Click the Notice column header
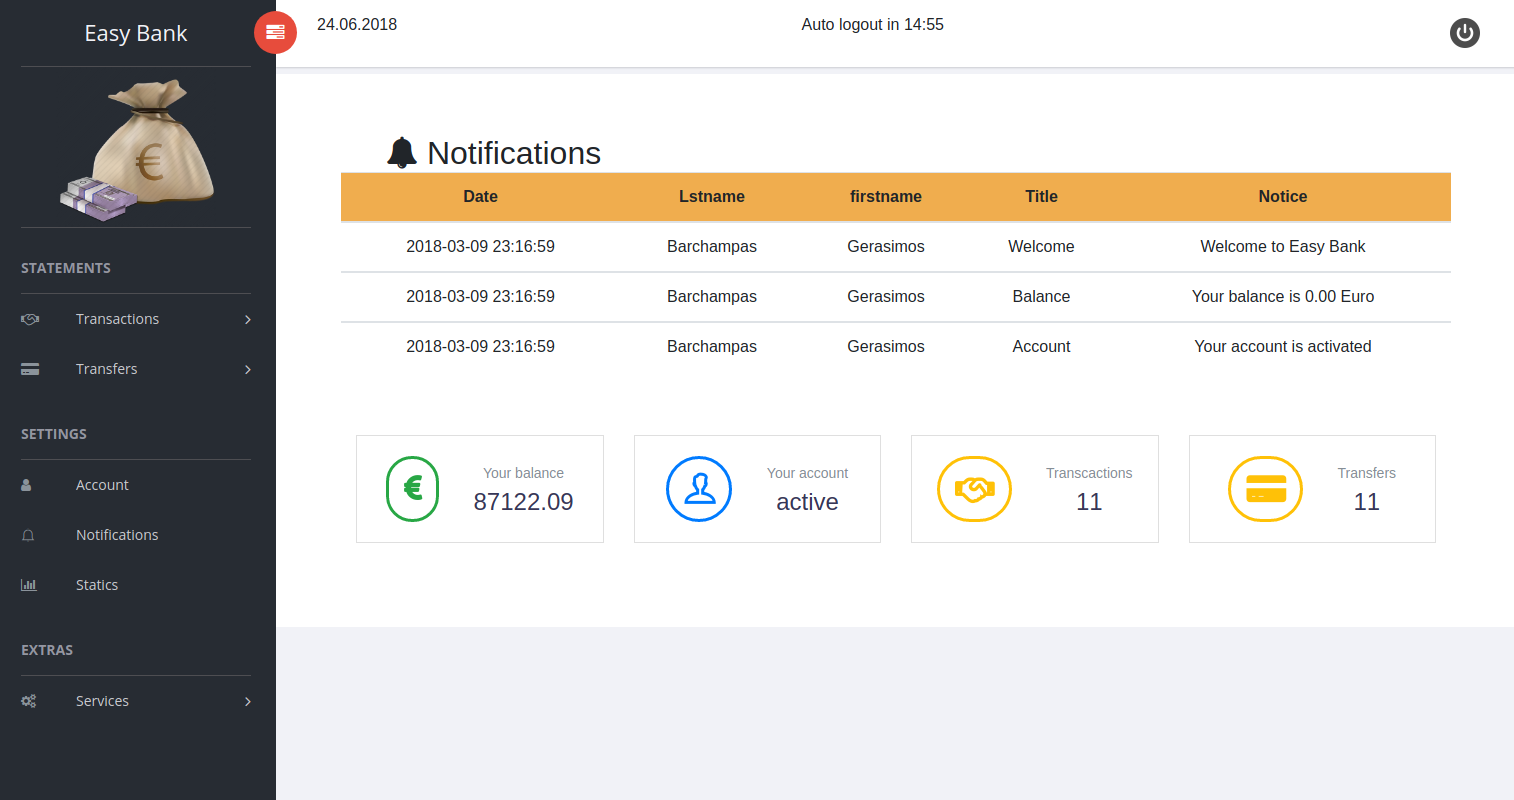Screen dimensions: 1514x800 click(x=1283, y=197)
